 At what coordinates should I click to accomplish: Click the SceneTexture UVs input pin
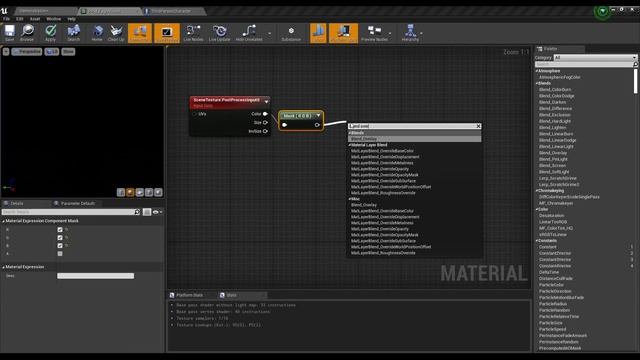(x=194, y=114)
